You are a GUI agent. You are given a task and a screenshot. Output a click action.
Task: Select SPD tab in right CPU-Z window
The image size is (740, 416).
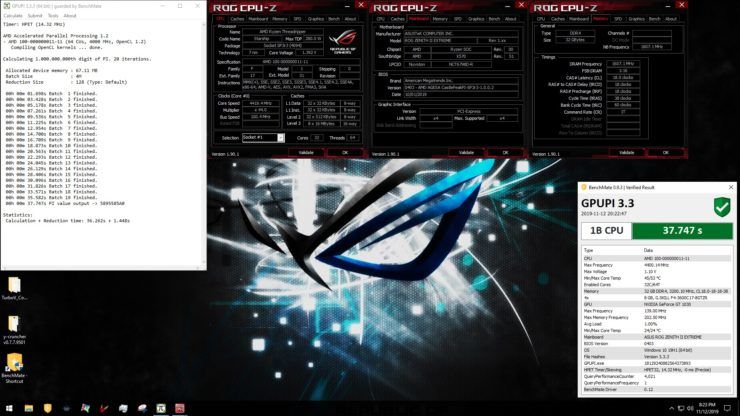tap(618, 19)
